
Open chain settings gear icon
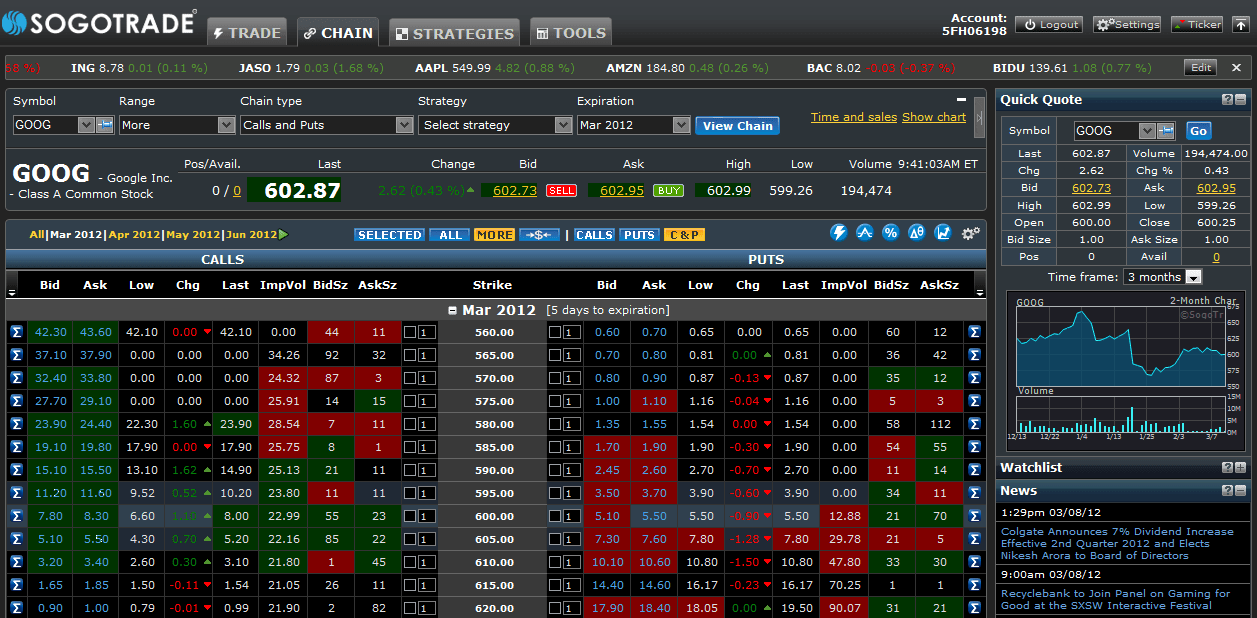pos(970,234)
